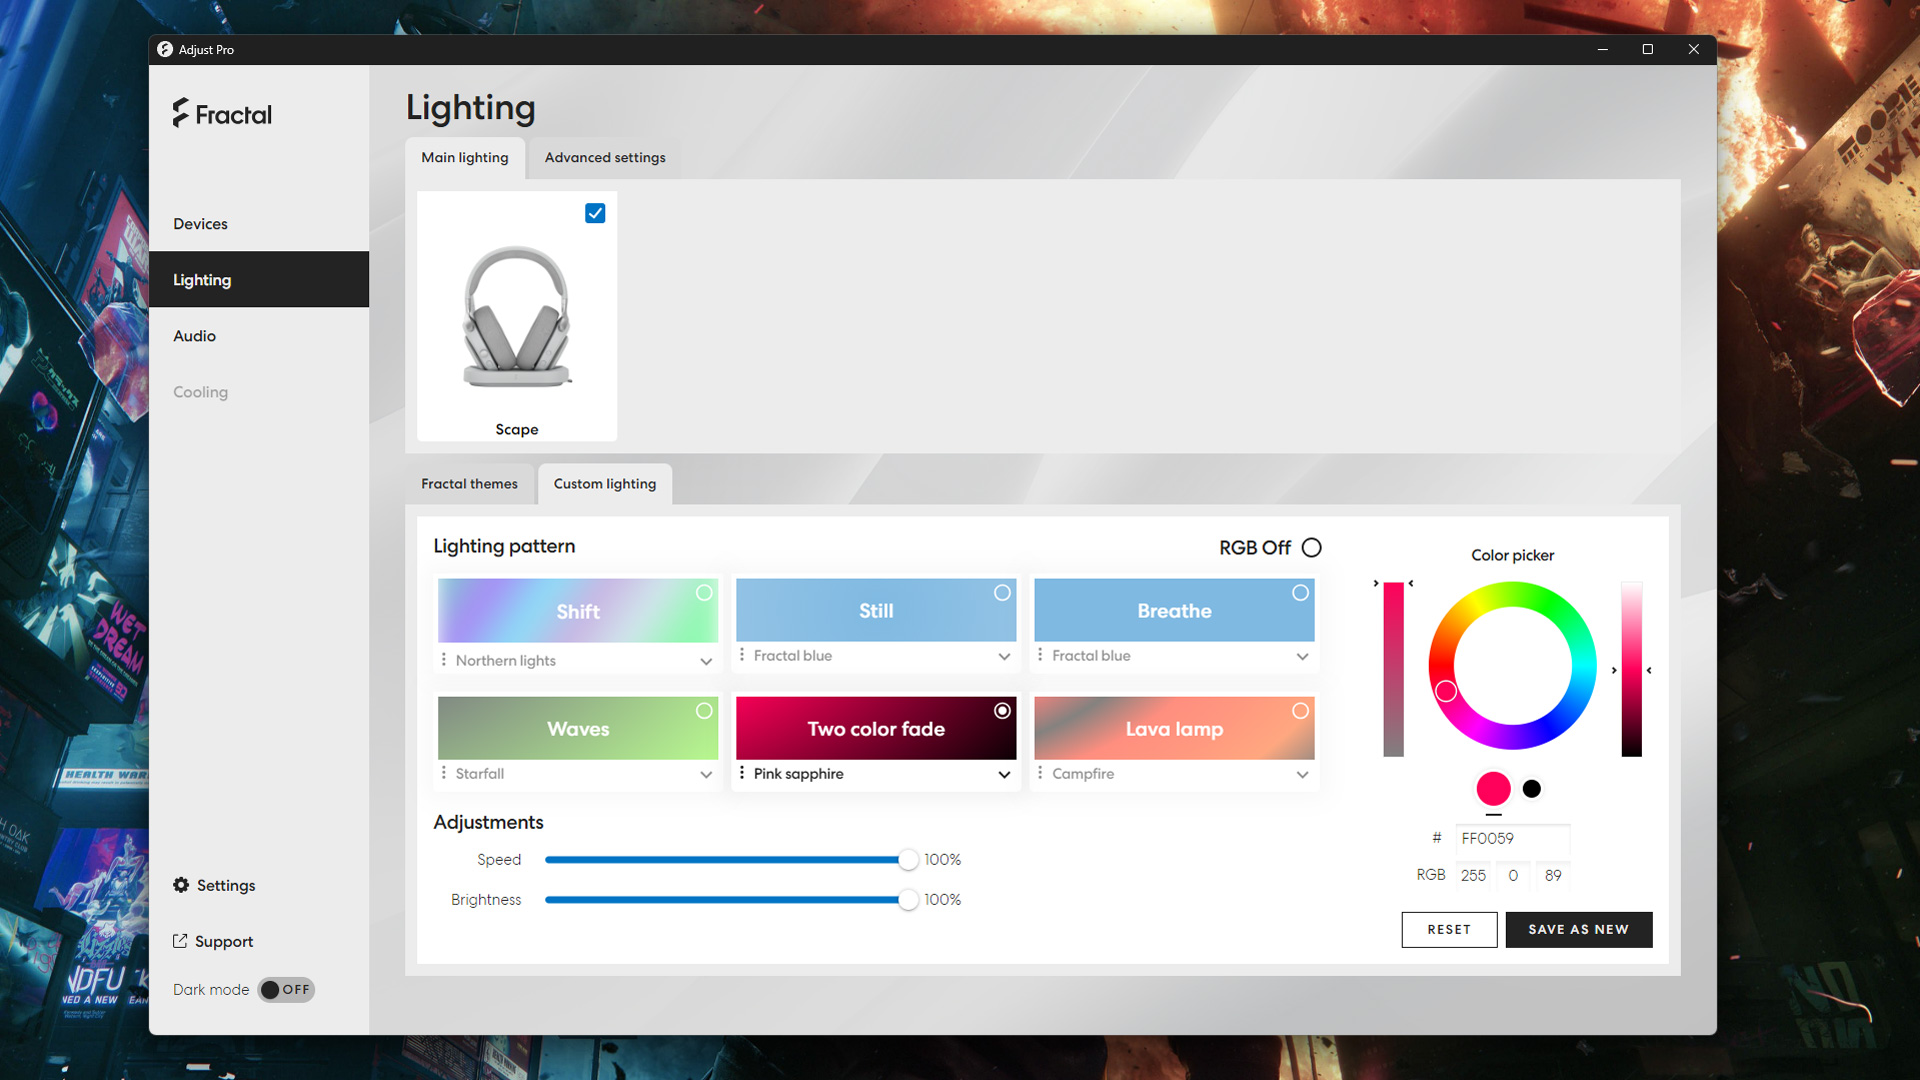Open the Fractal themes tab
This screenshot has width=1920, height=1080.
point(469,484)
